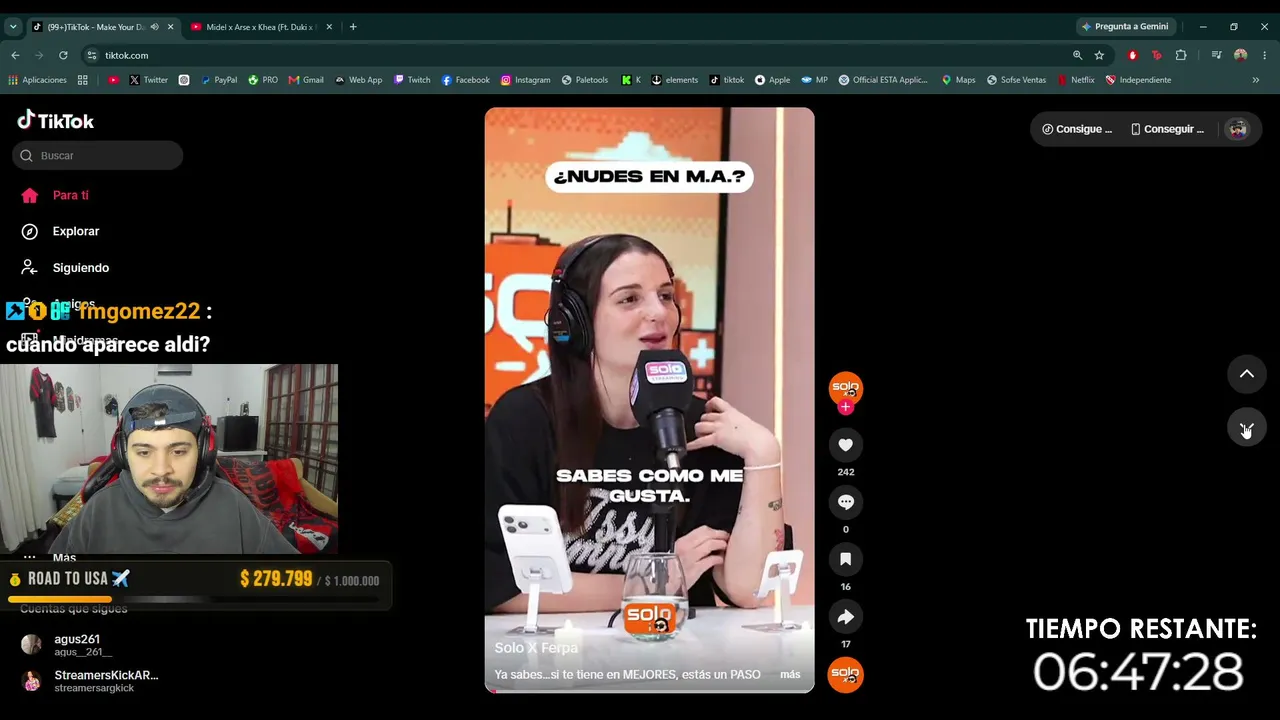
Task: Bookmark this page with star icon
Action: pos(1099,55)
